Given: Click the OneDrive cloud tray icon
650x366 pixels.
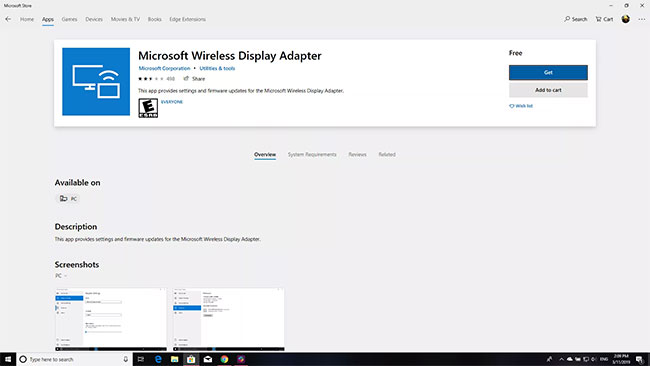Looking at the screenshot, I should click(570, 359).
